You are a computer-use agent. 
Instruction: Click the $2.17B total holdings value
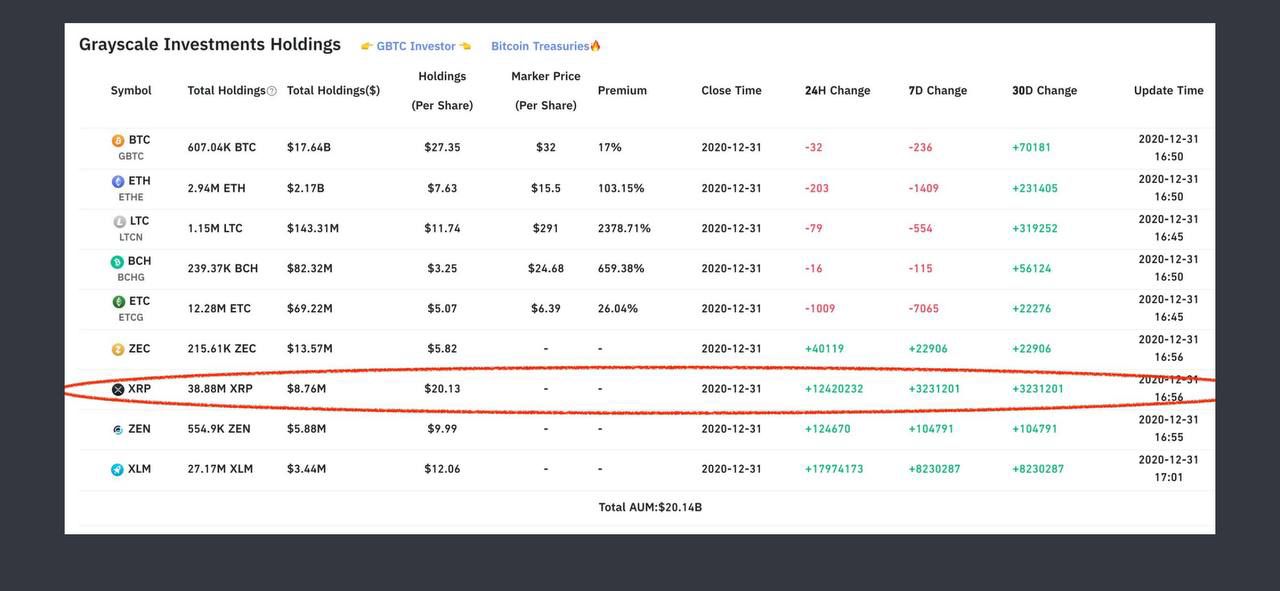[x=306, y=188]
